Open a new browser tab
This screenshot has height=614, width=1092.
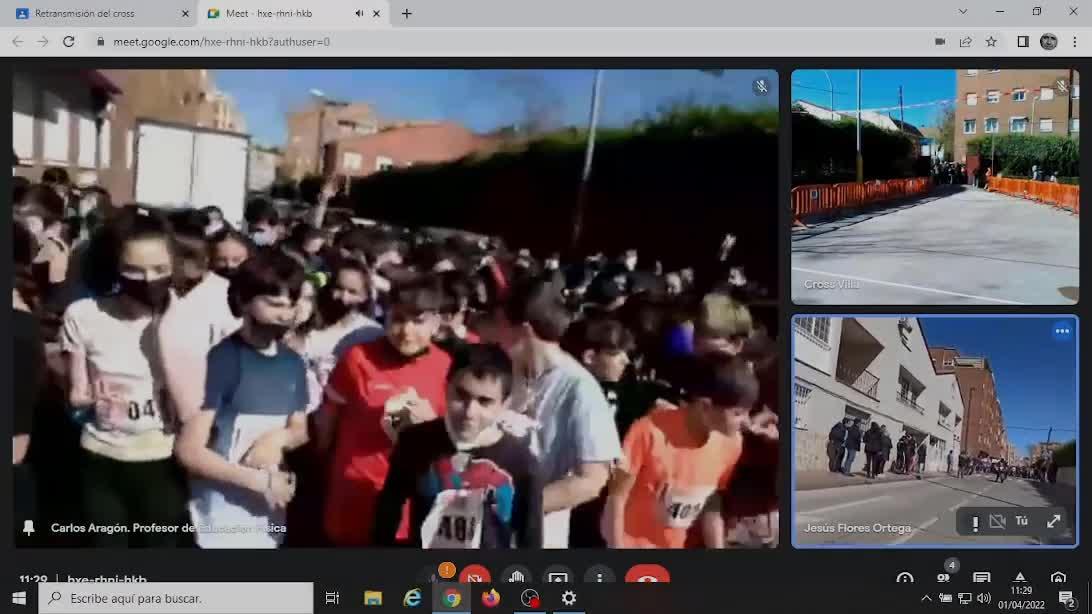click(x=407, y=13)
